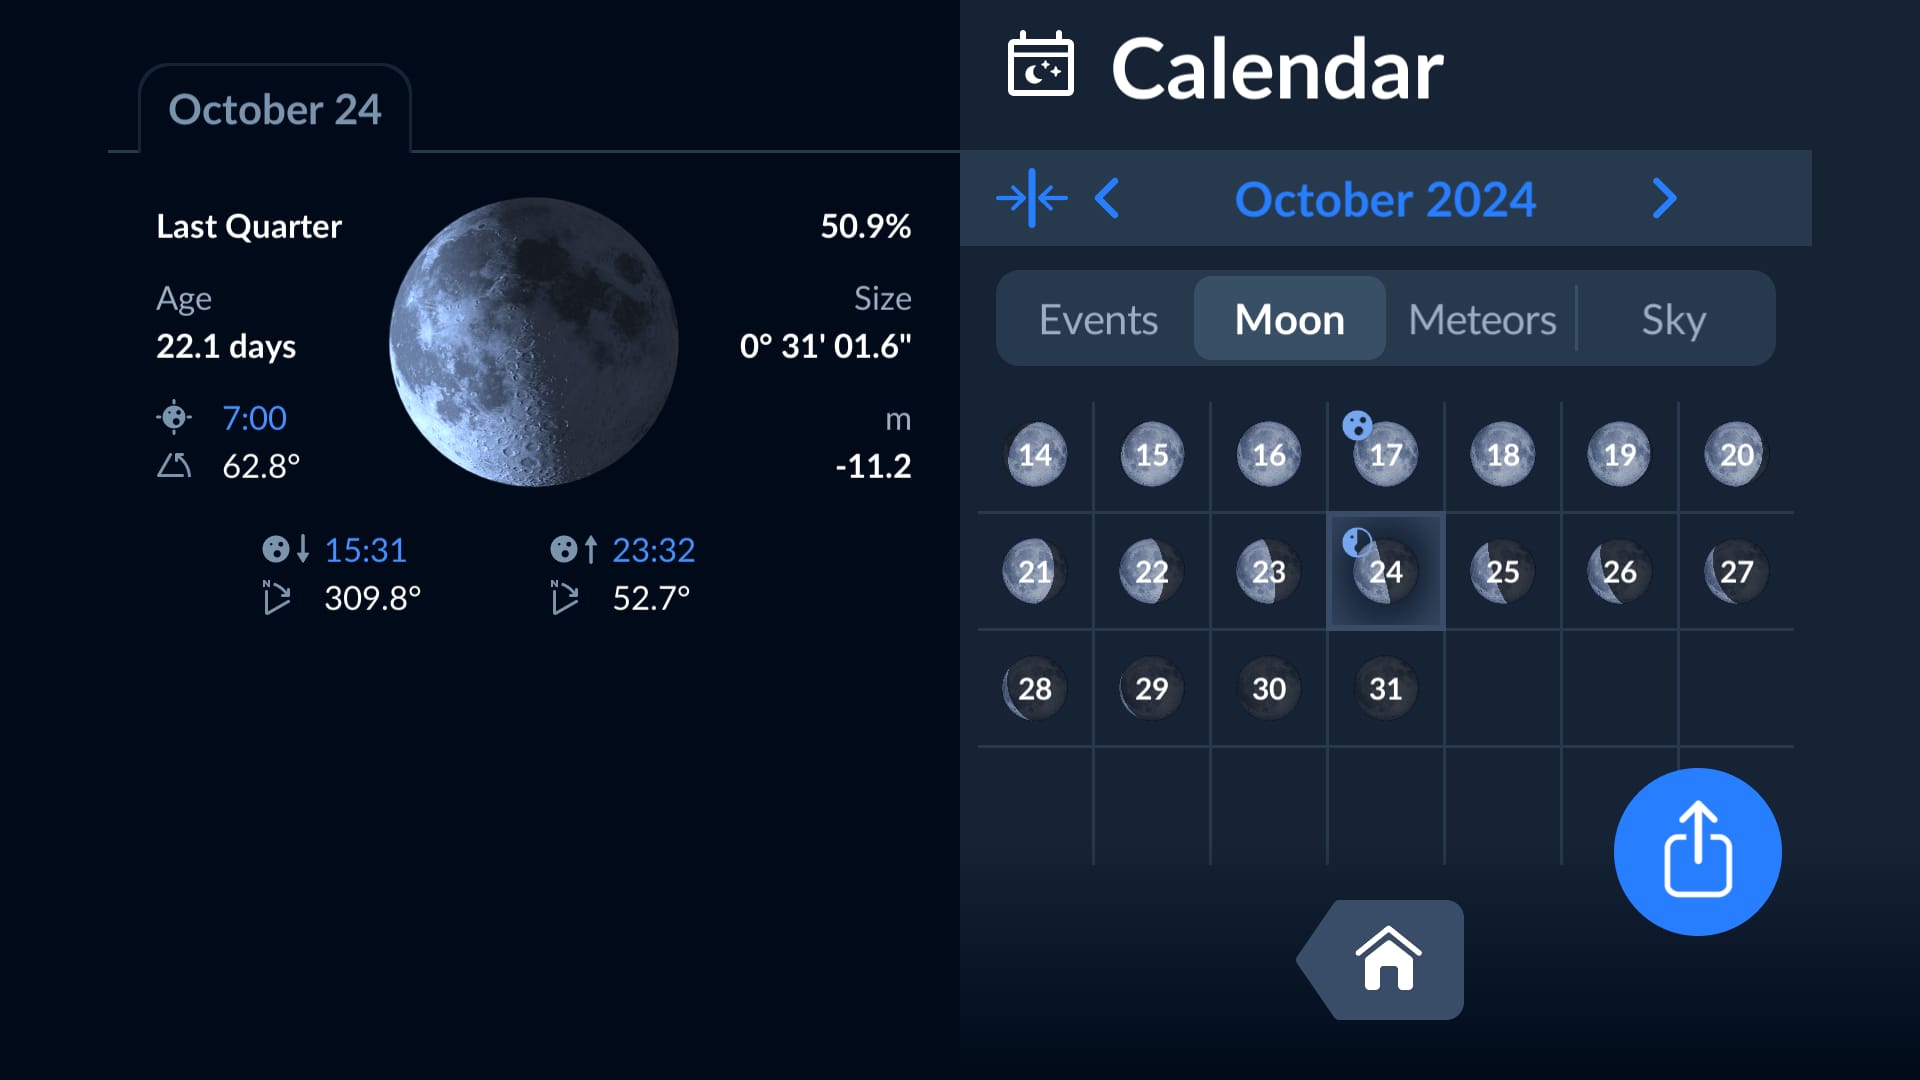Click the moonset azimuth 309.8 degrees value
1920x1080 pixels.
tap(373, 596)
